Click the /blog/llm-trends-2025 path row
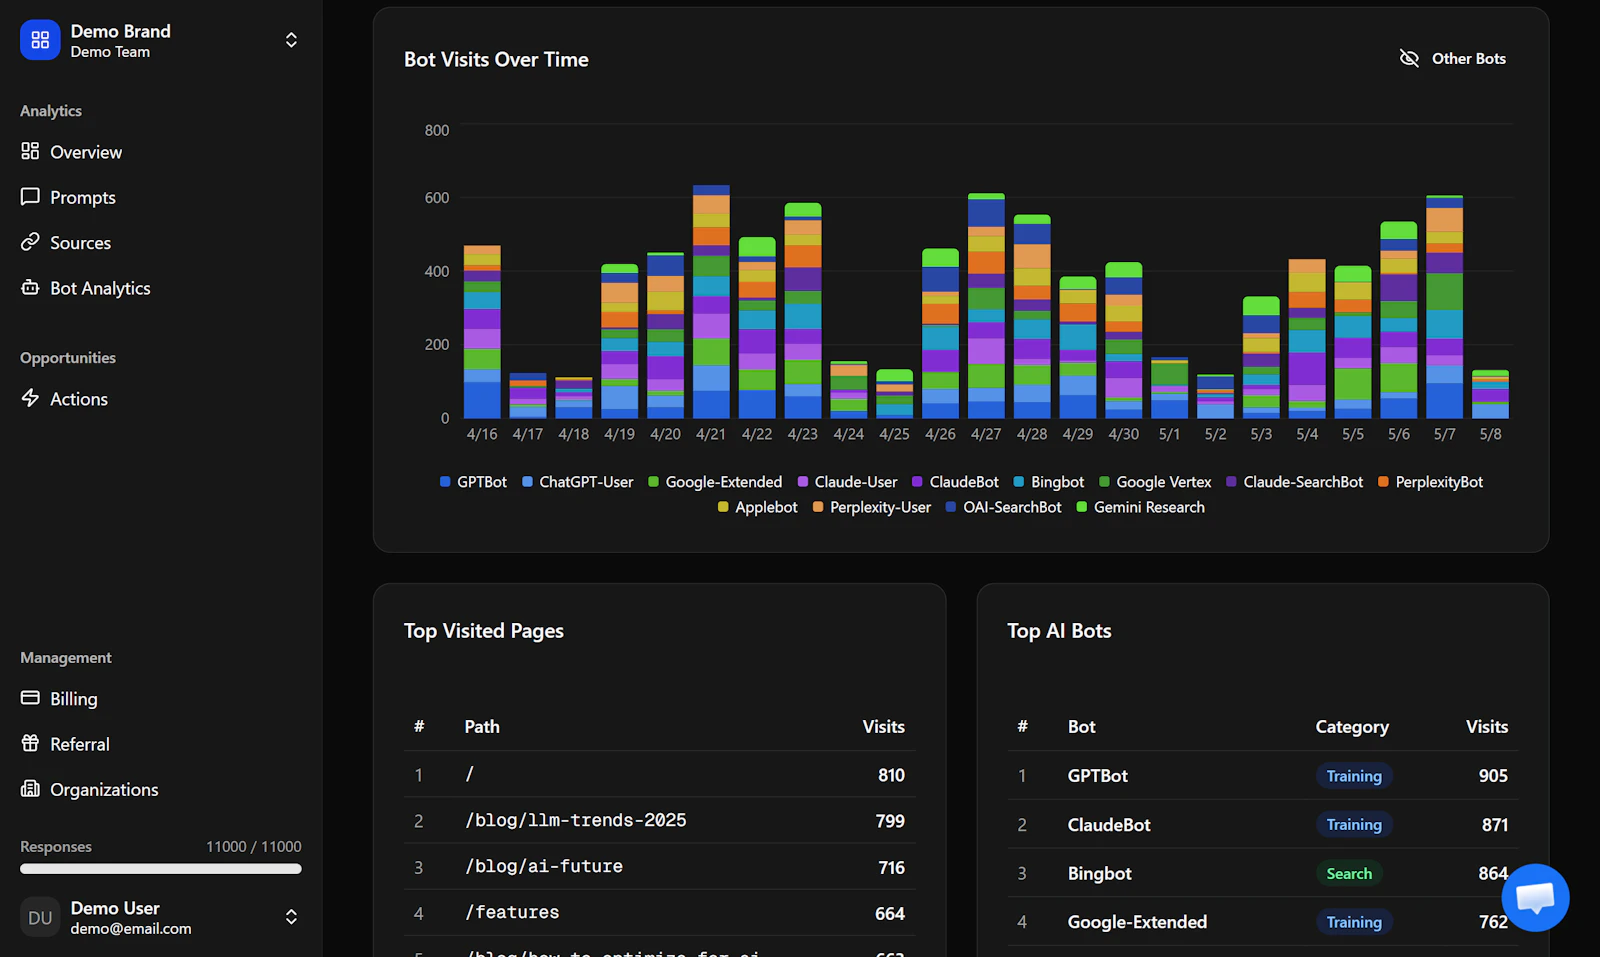Screen dimensions: 1600x957 tap(659, 821)
